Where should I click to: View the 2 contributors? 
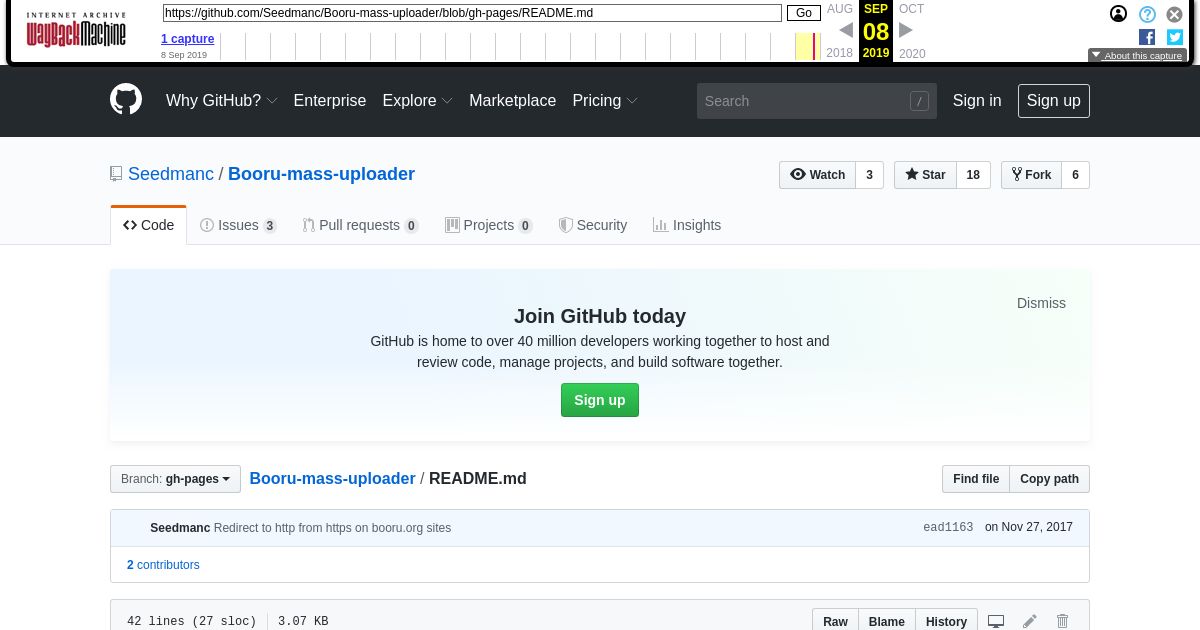[x=163, y=565]
